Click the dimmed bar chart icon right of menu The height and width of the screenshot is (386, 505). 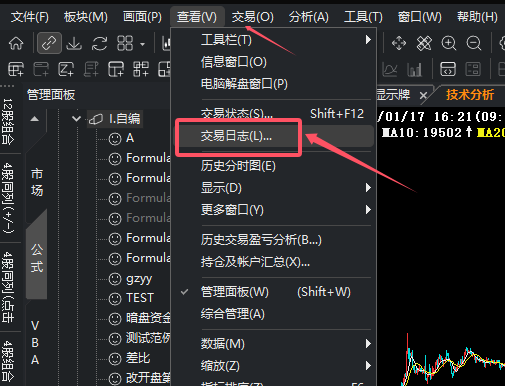[x=414, y=69]
